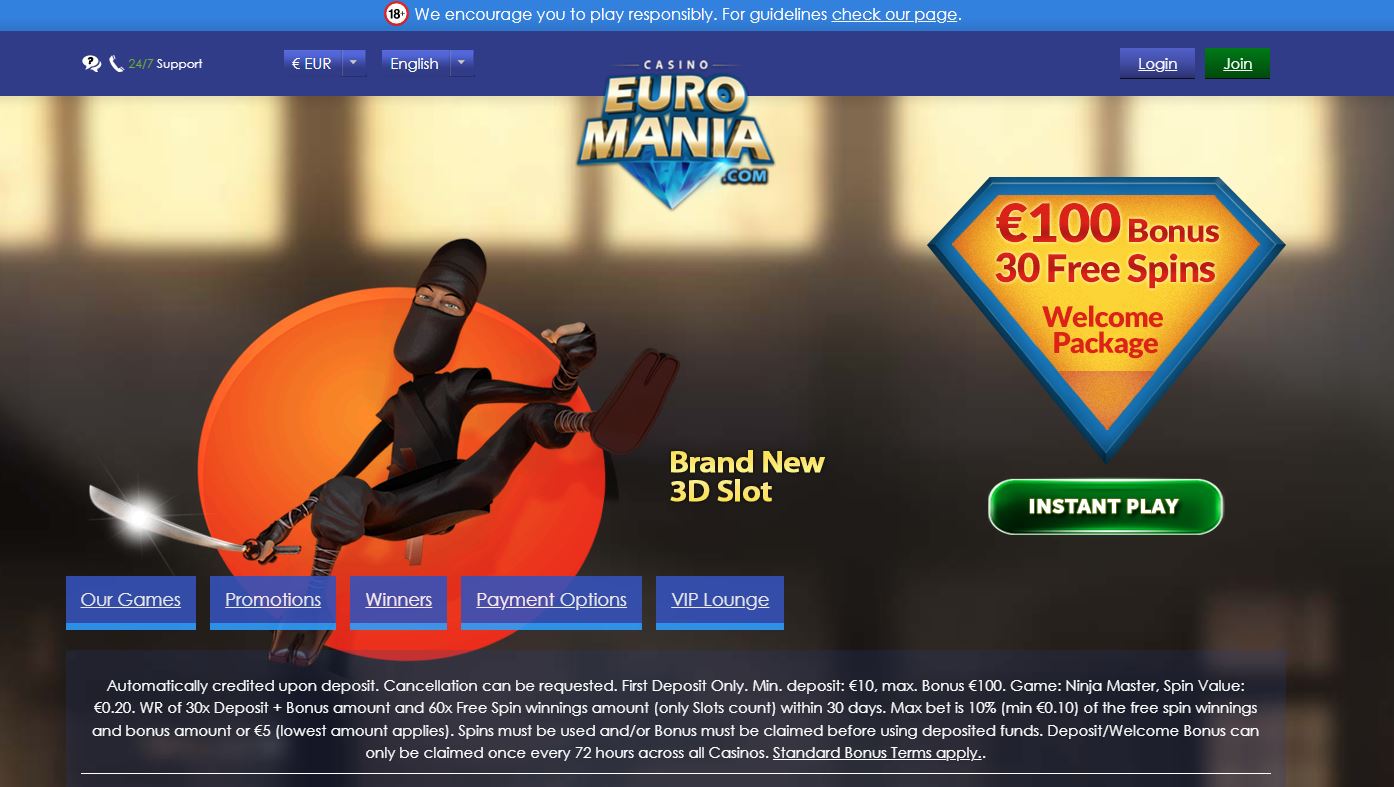Go to the Winners tab
Viewport: 1394px width, 787px height.
(x=398, y=601)
